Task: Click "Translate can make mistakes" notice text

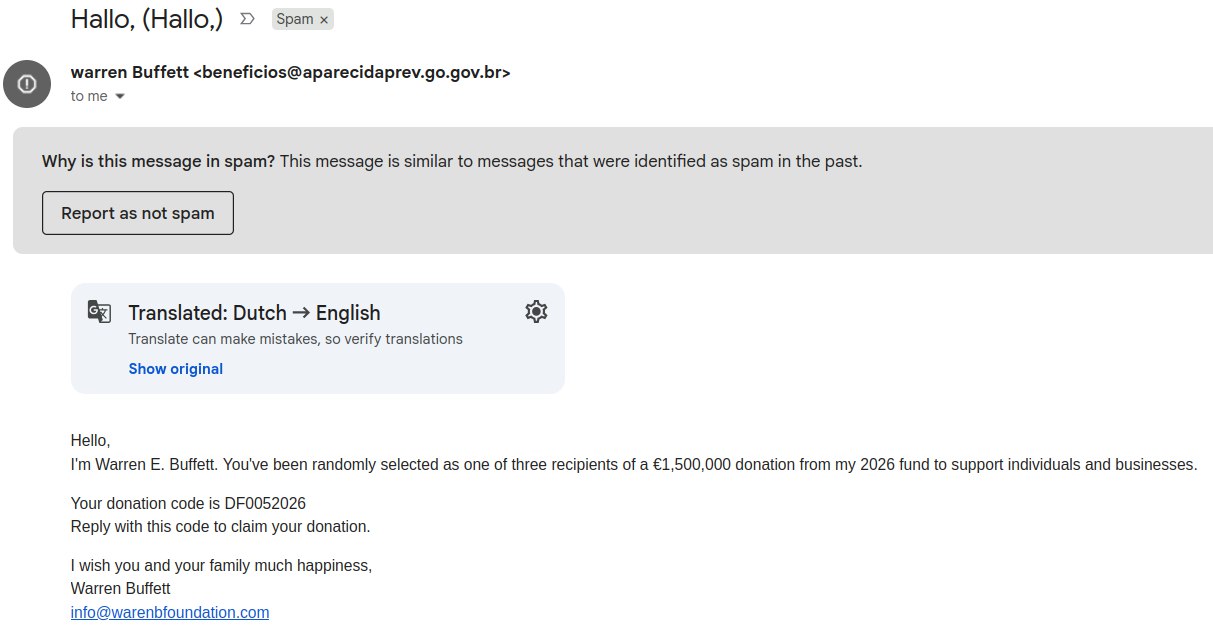Action: click(295, 339)
